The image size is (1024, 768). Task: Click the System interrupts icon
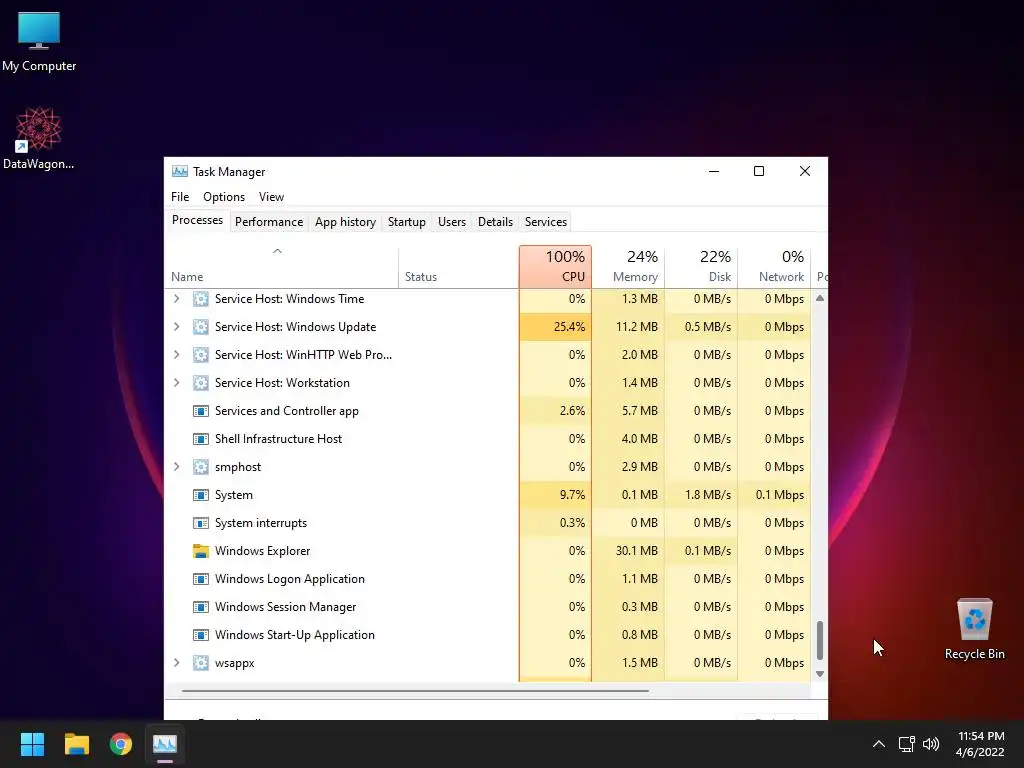[x=200, y=523]
